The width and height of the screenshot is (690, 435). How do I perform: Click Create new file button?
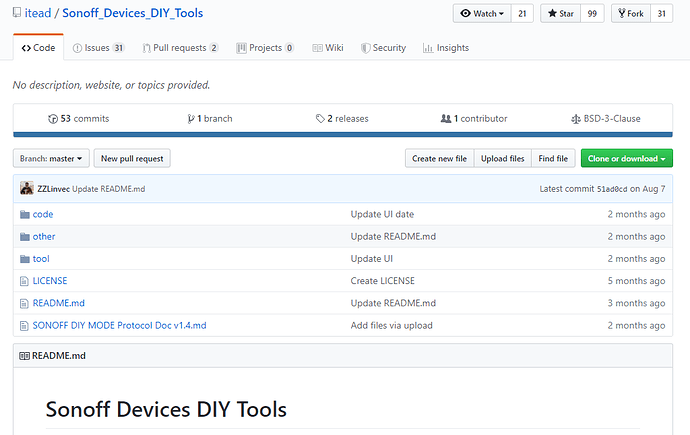439,158
